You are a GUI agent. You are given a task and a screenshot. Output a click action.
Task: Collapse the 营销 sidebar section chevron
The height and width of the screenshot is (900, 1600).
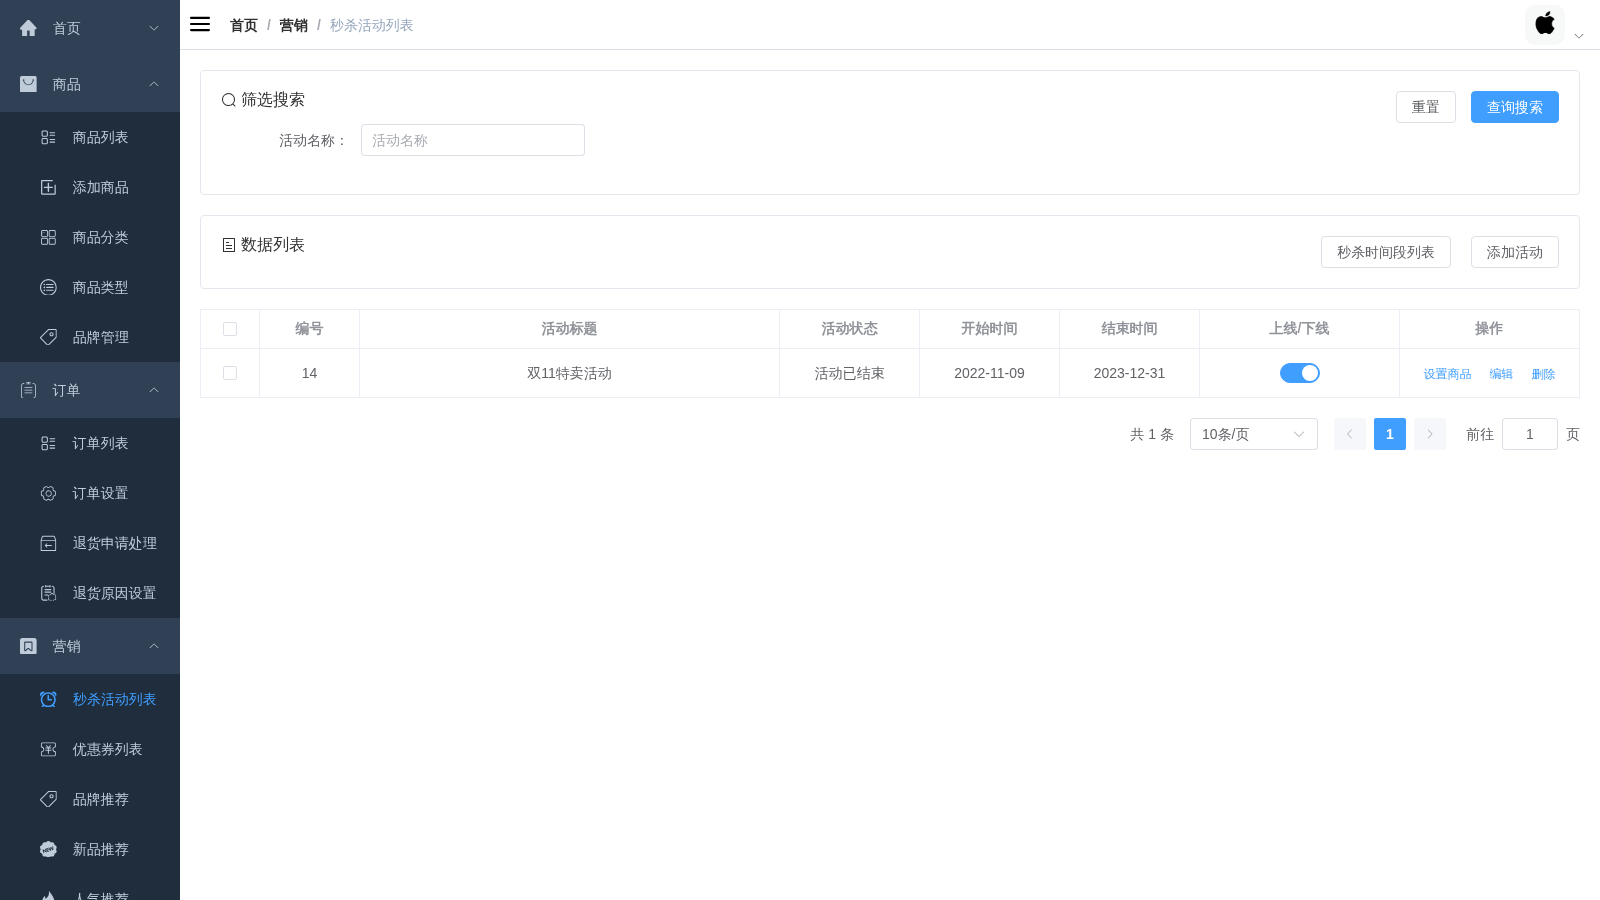pos(154,646)
